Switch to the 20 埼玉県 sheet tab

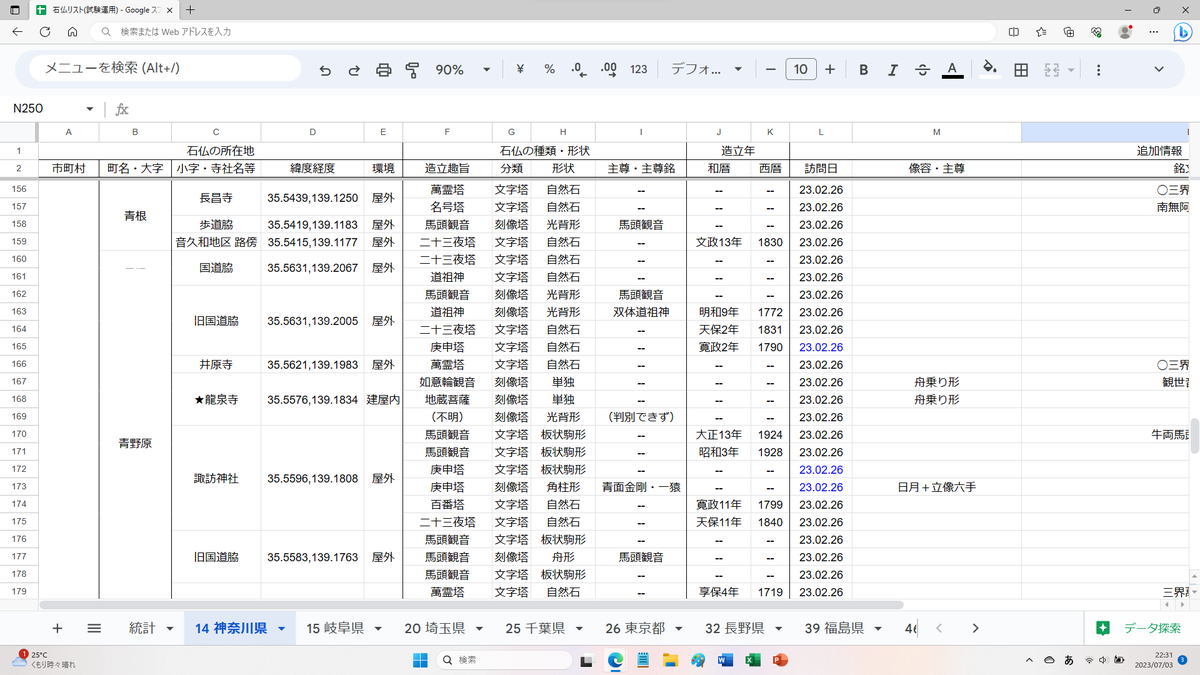tap(435, 628)
